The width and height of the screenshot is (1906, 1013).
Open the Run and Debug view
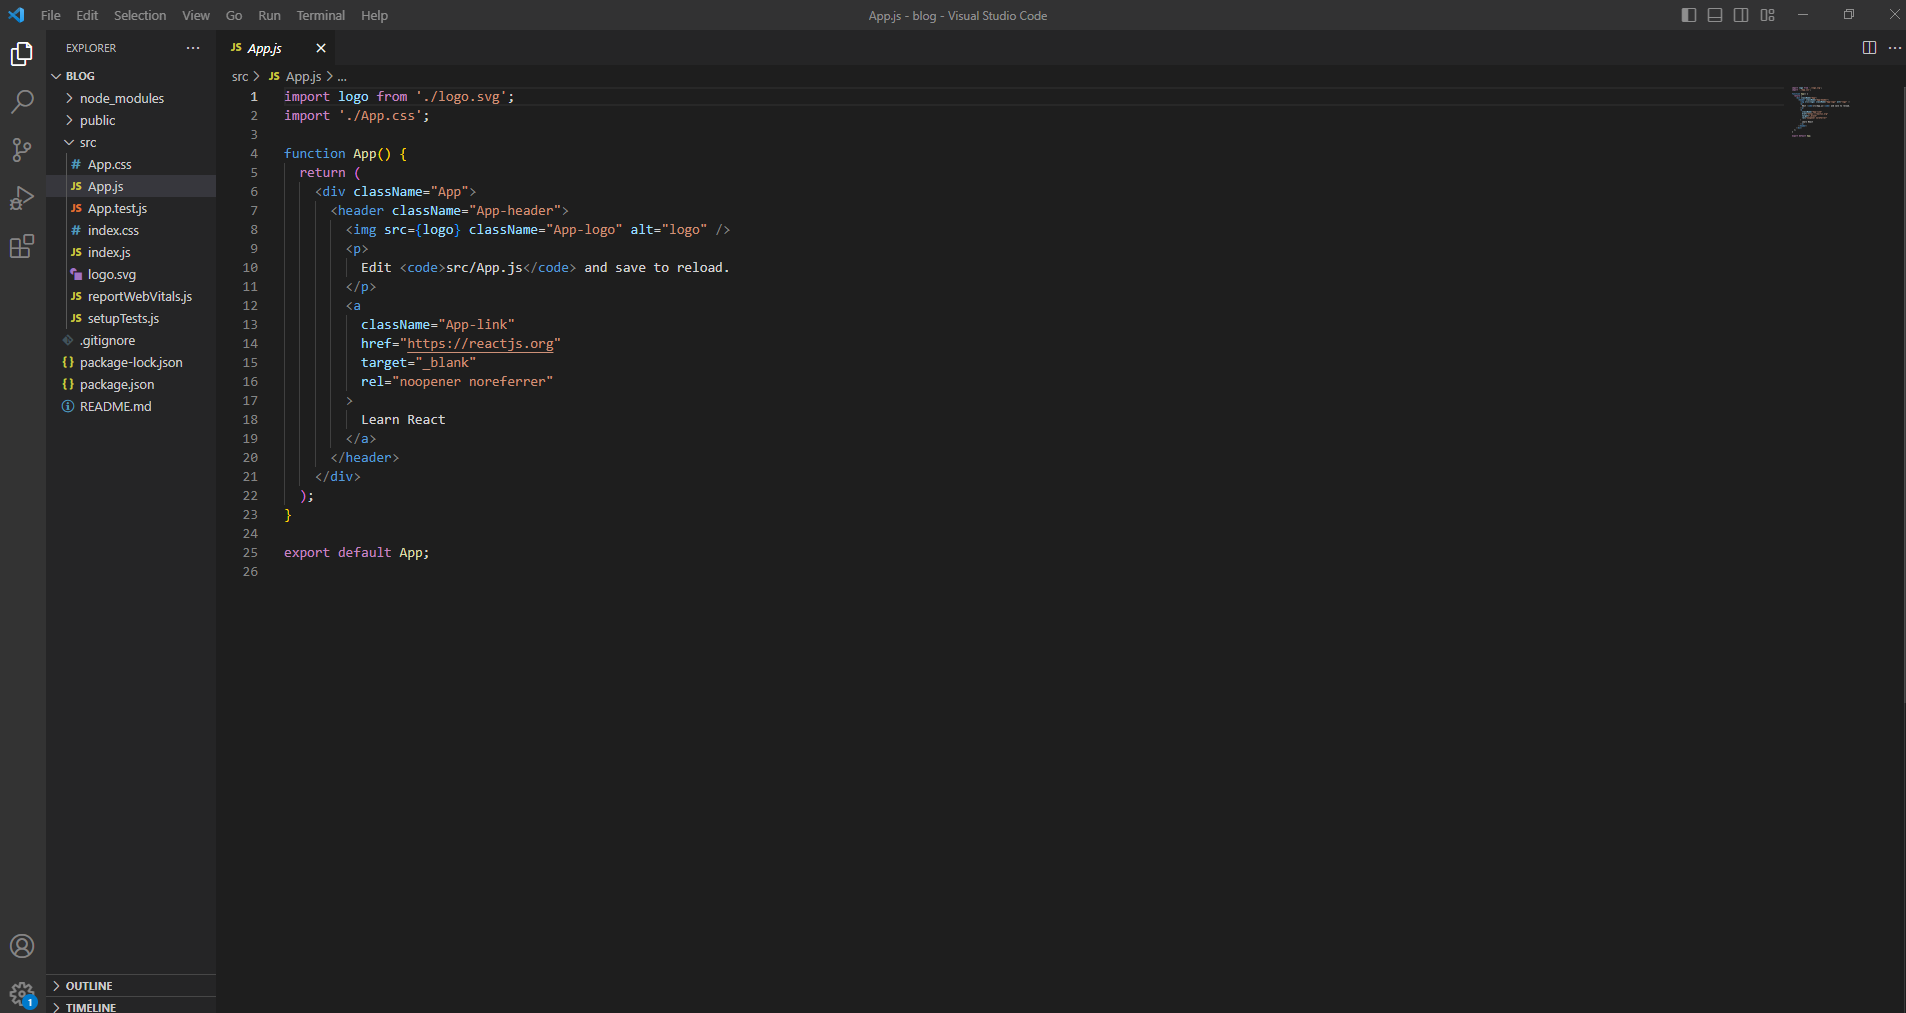click(x=22, y=198)
